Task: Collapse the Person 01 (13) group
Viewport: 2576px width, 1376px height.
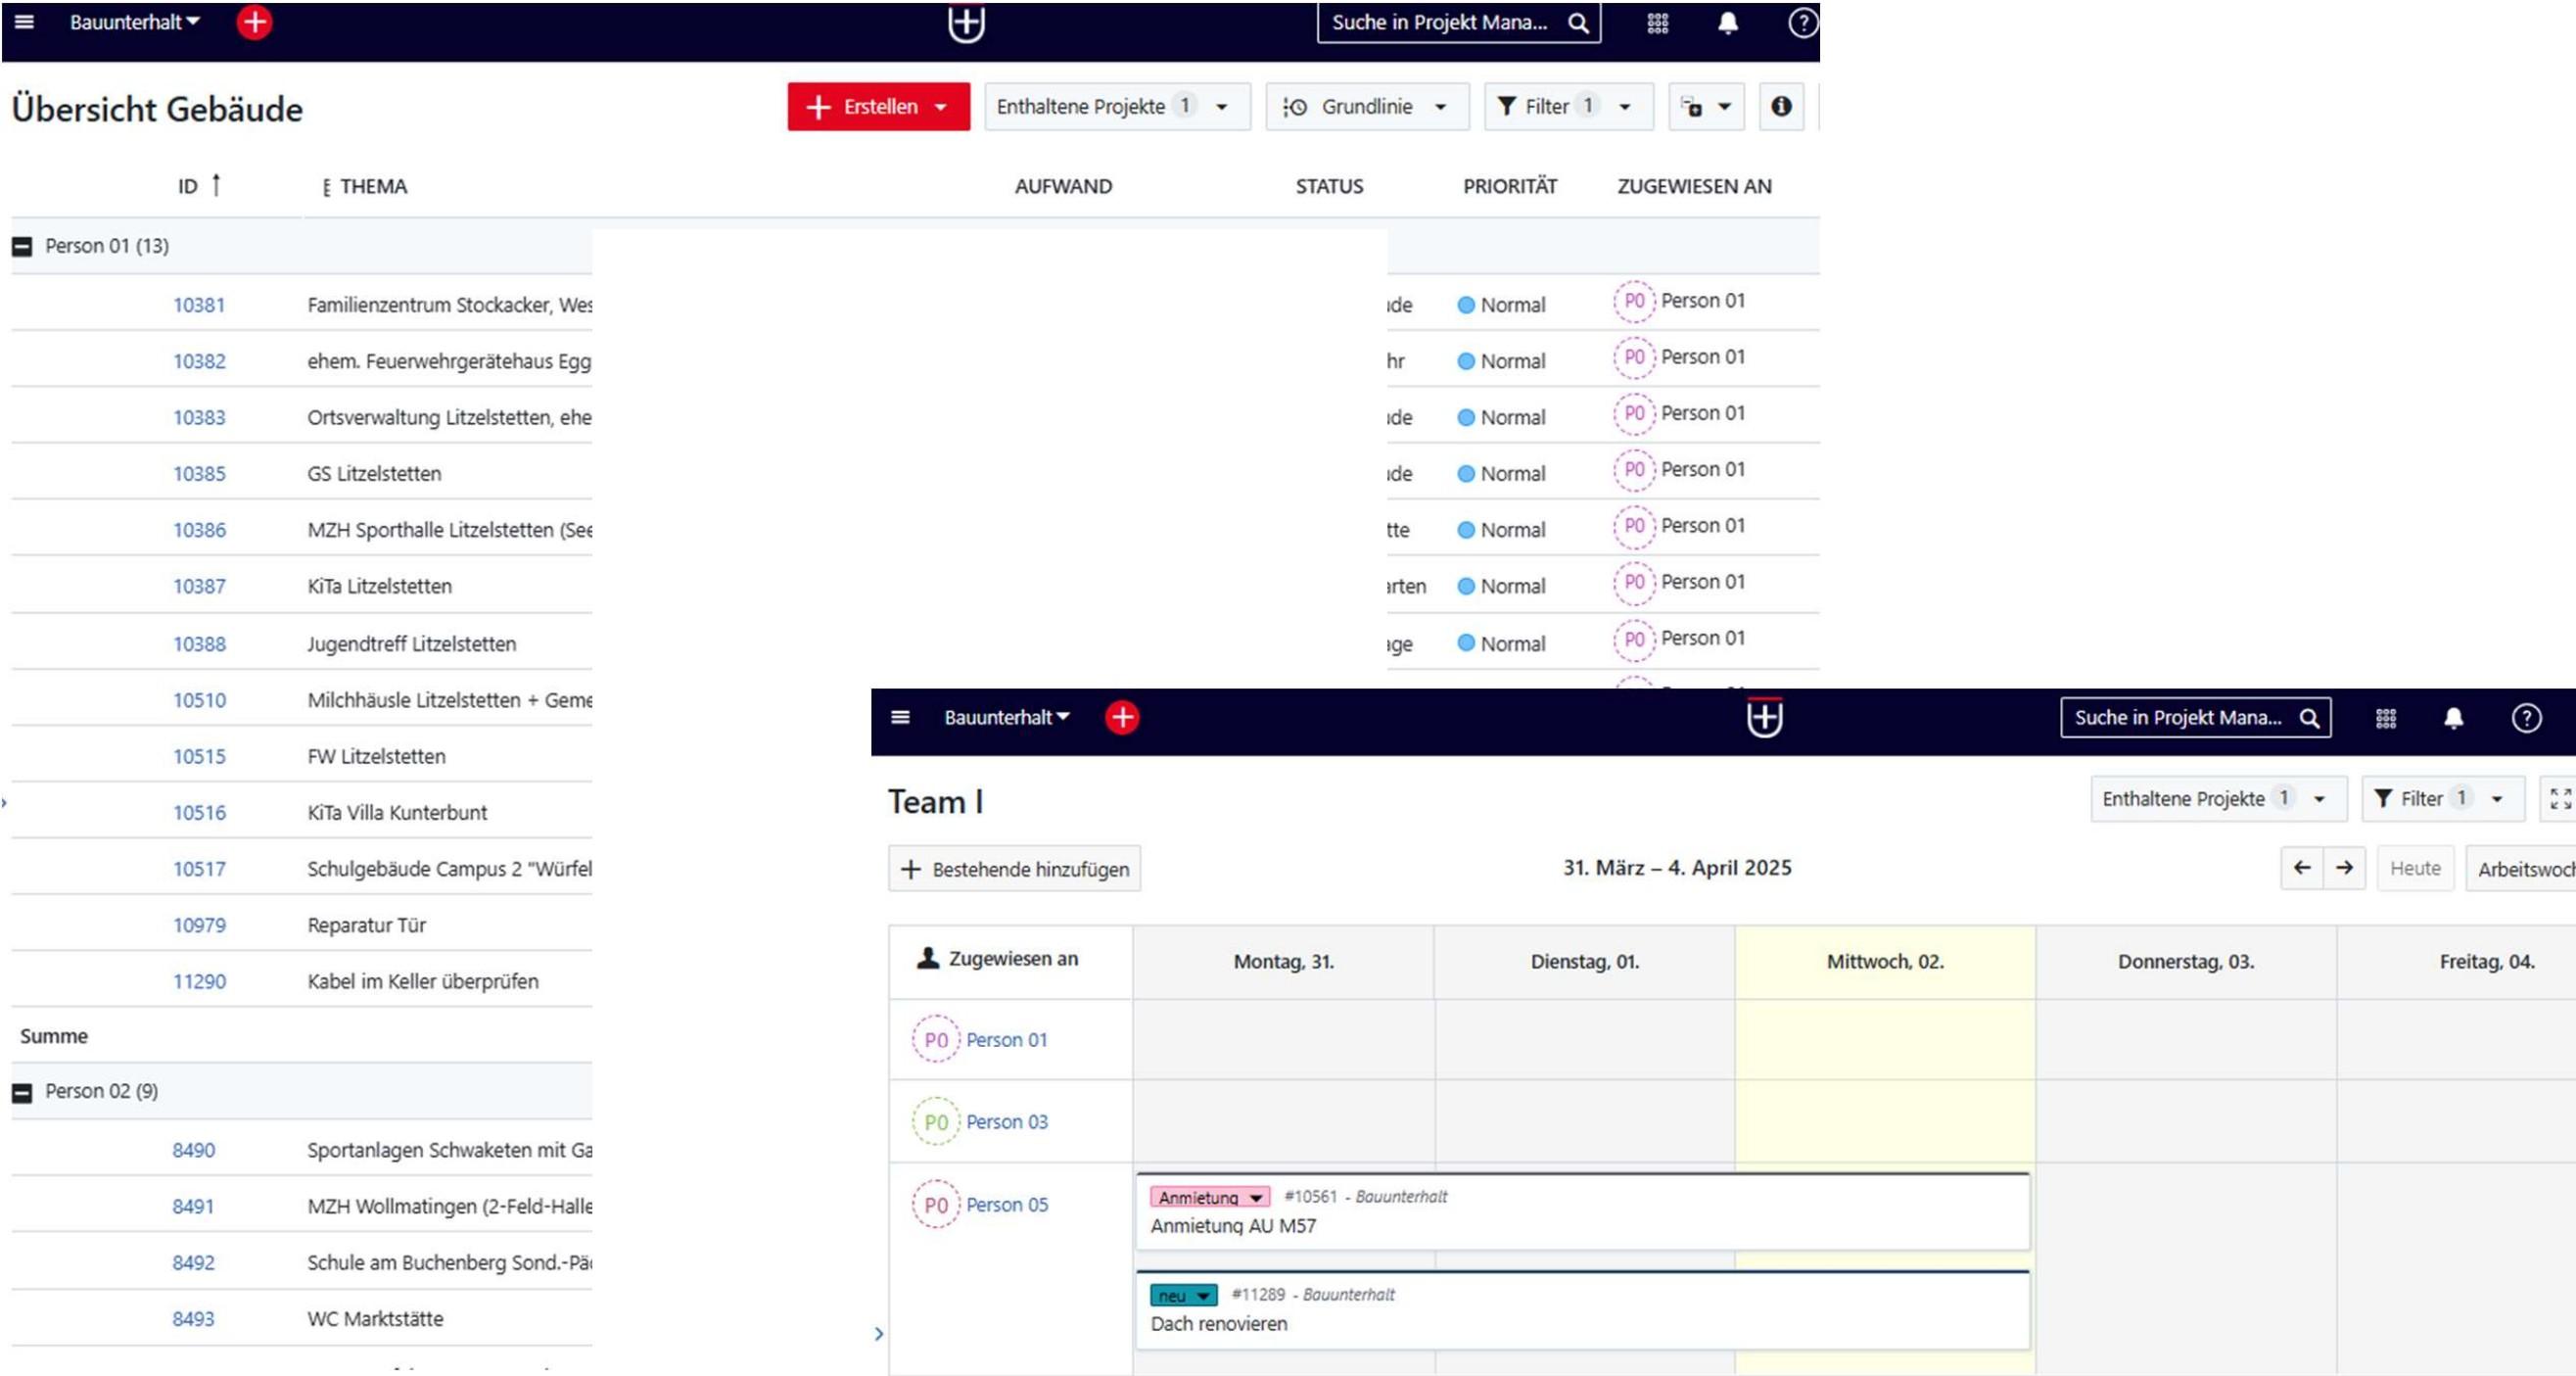Action: coord(22,246)
